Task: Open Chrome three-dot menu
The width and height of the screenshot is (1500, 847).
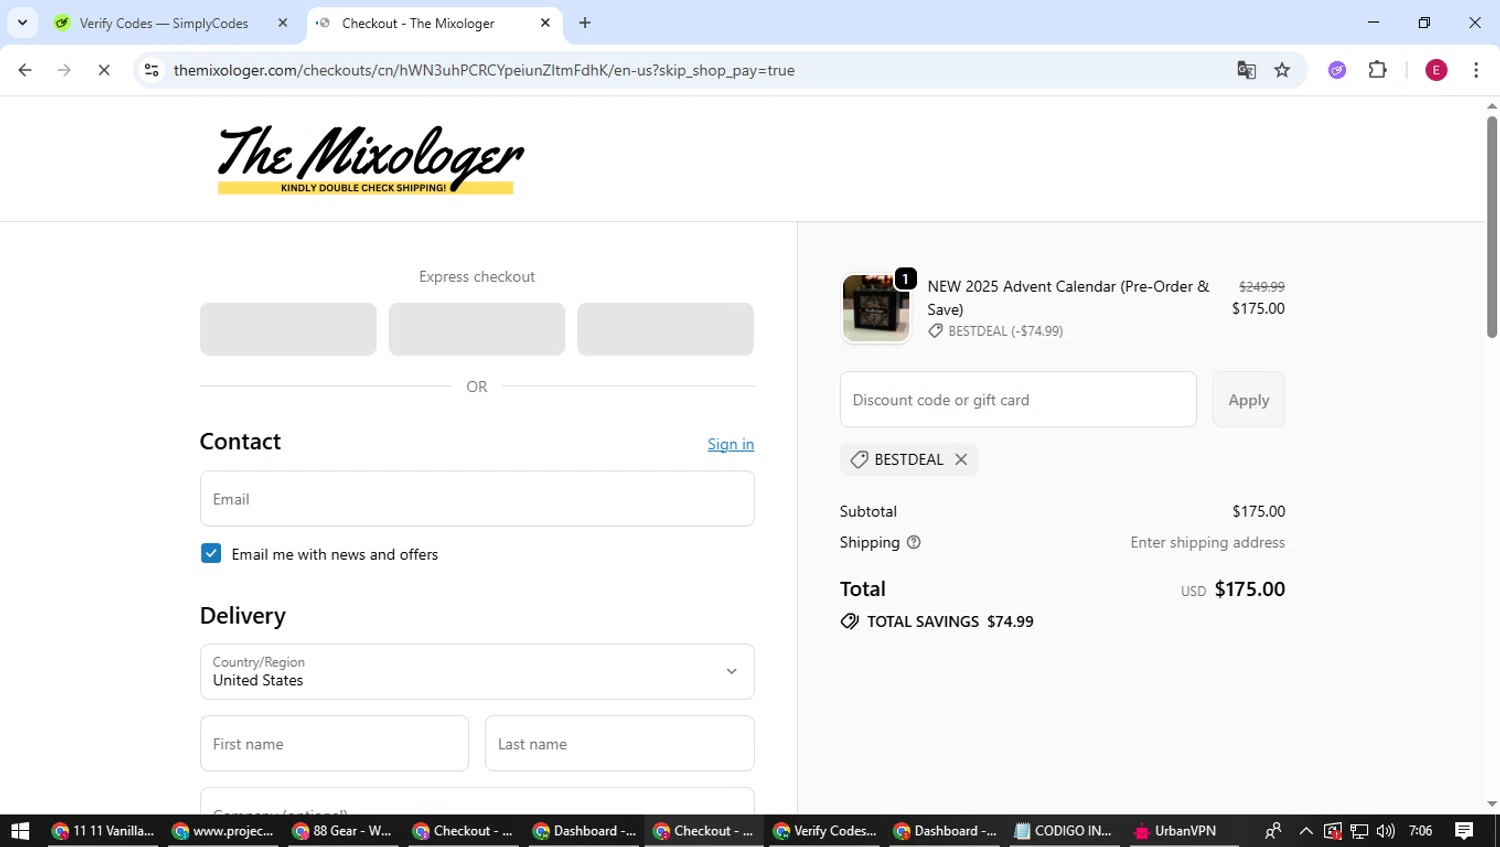Action: [x=1476, y=70]
